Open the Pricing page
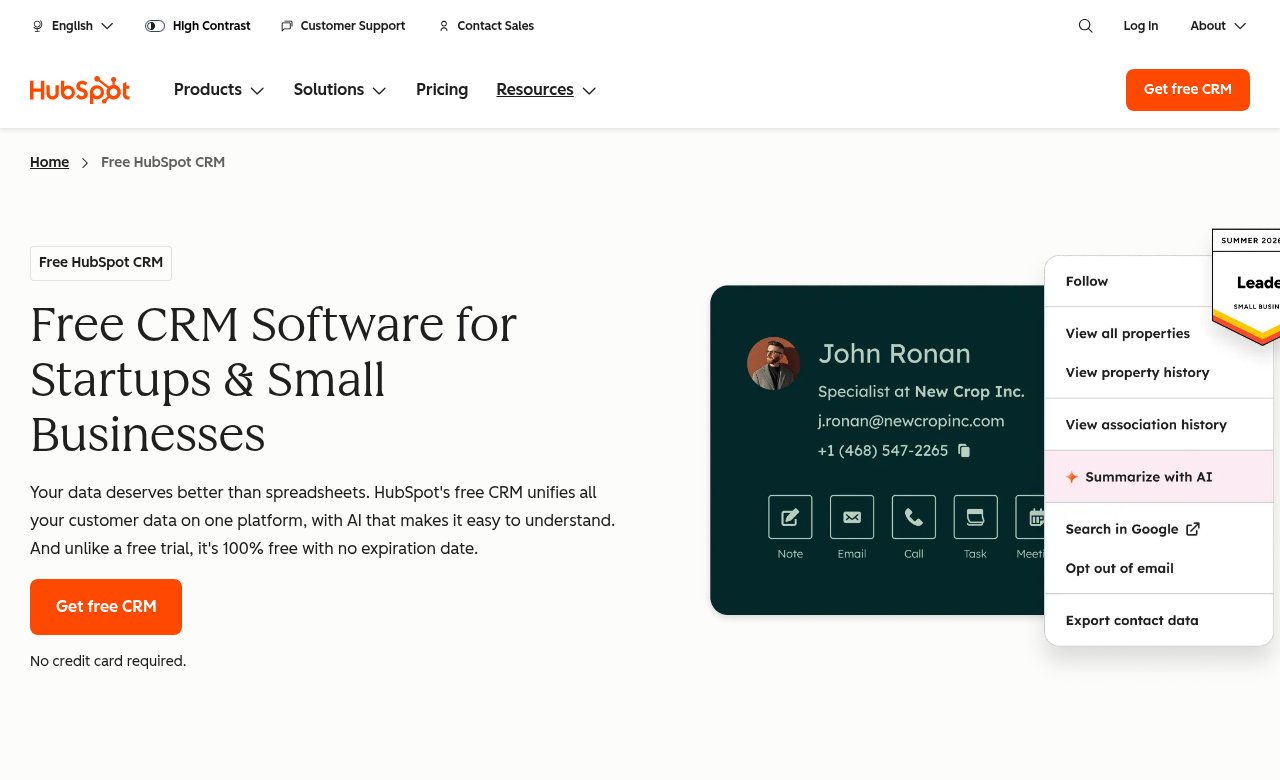The height and width of the screenshot is (780, 1280). (442, 90)
